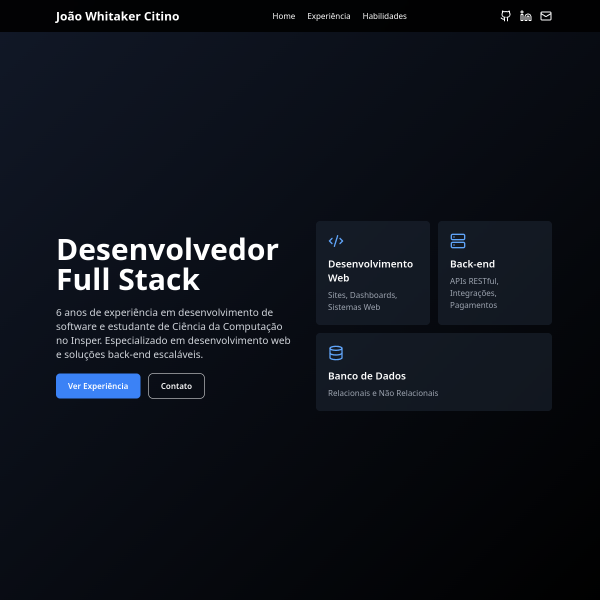The image size is (600, 600).
Task: Click the text 'APIs RESTful, Integrações, Pagamentos'
Action: (474, 293)
